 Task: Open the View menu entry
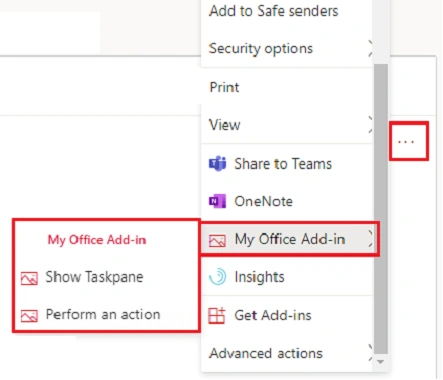[287, 125]
